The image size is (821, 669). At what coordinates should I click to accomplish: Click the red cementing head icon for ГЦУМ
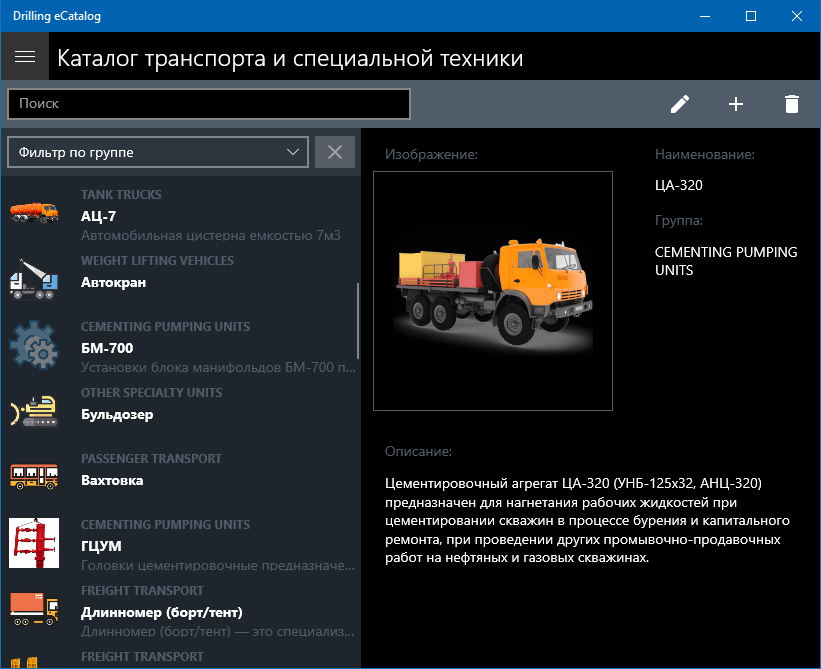coord(34,543)
